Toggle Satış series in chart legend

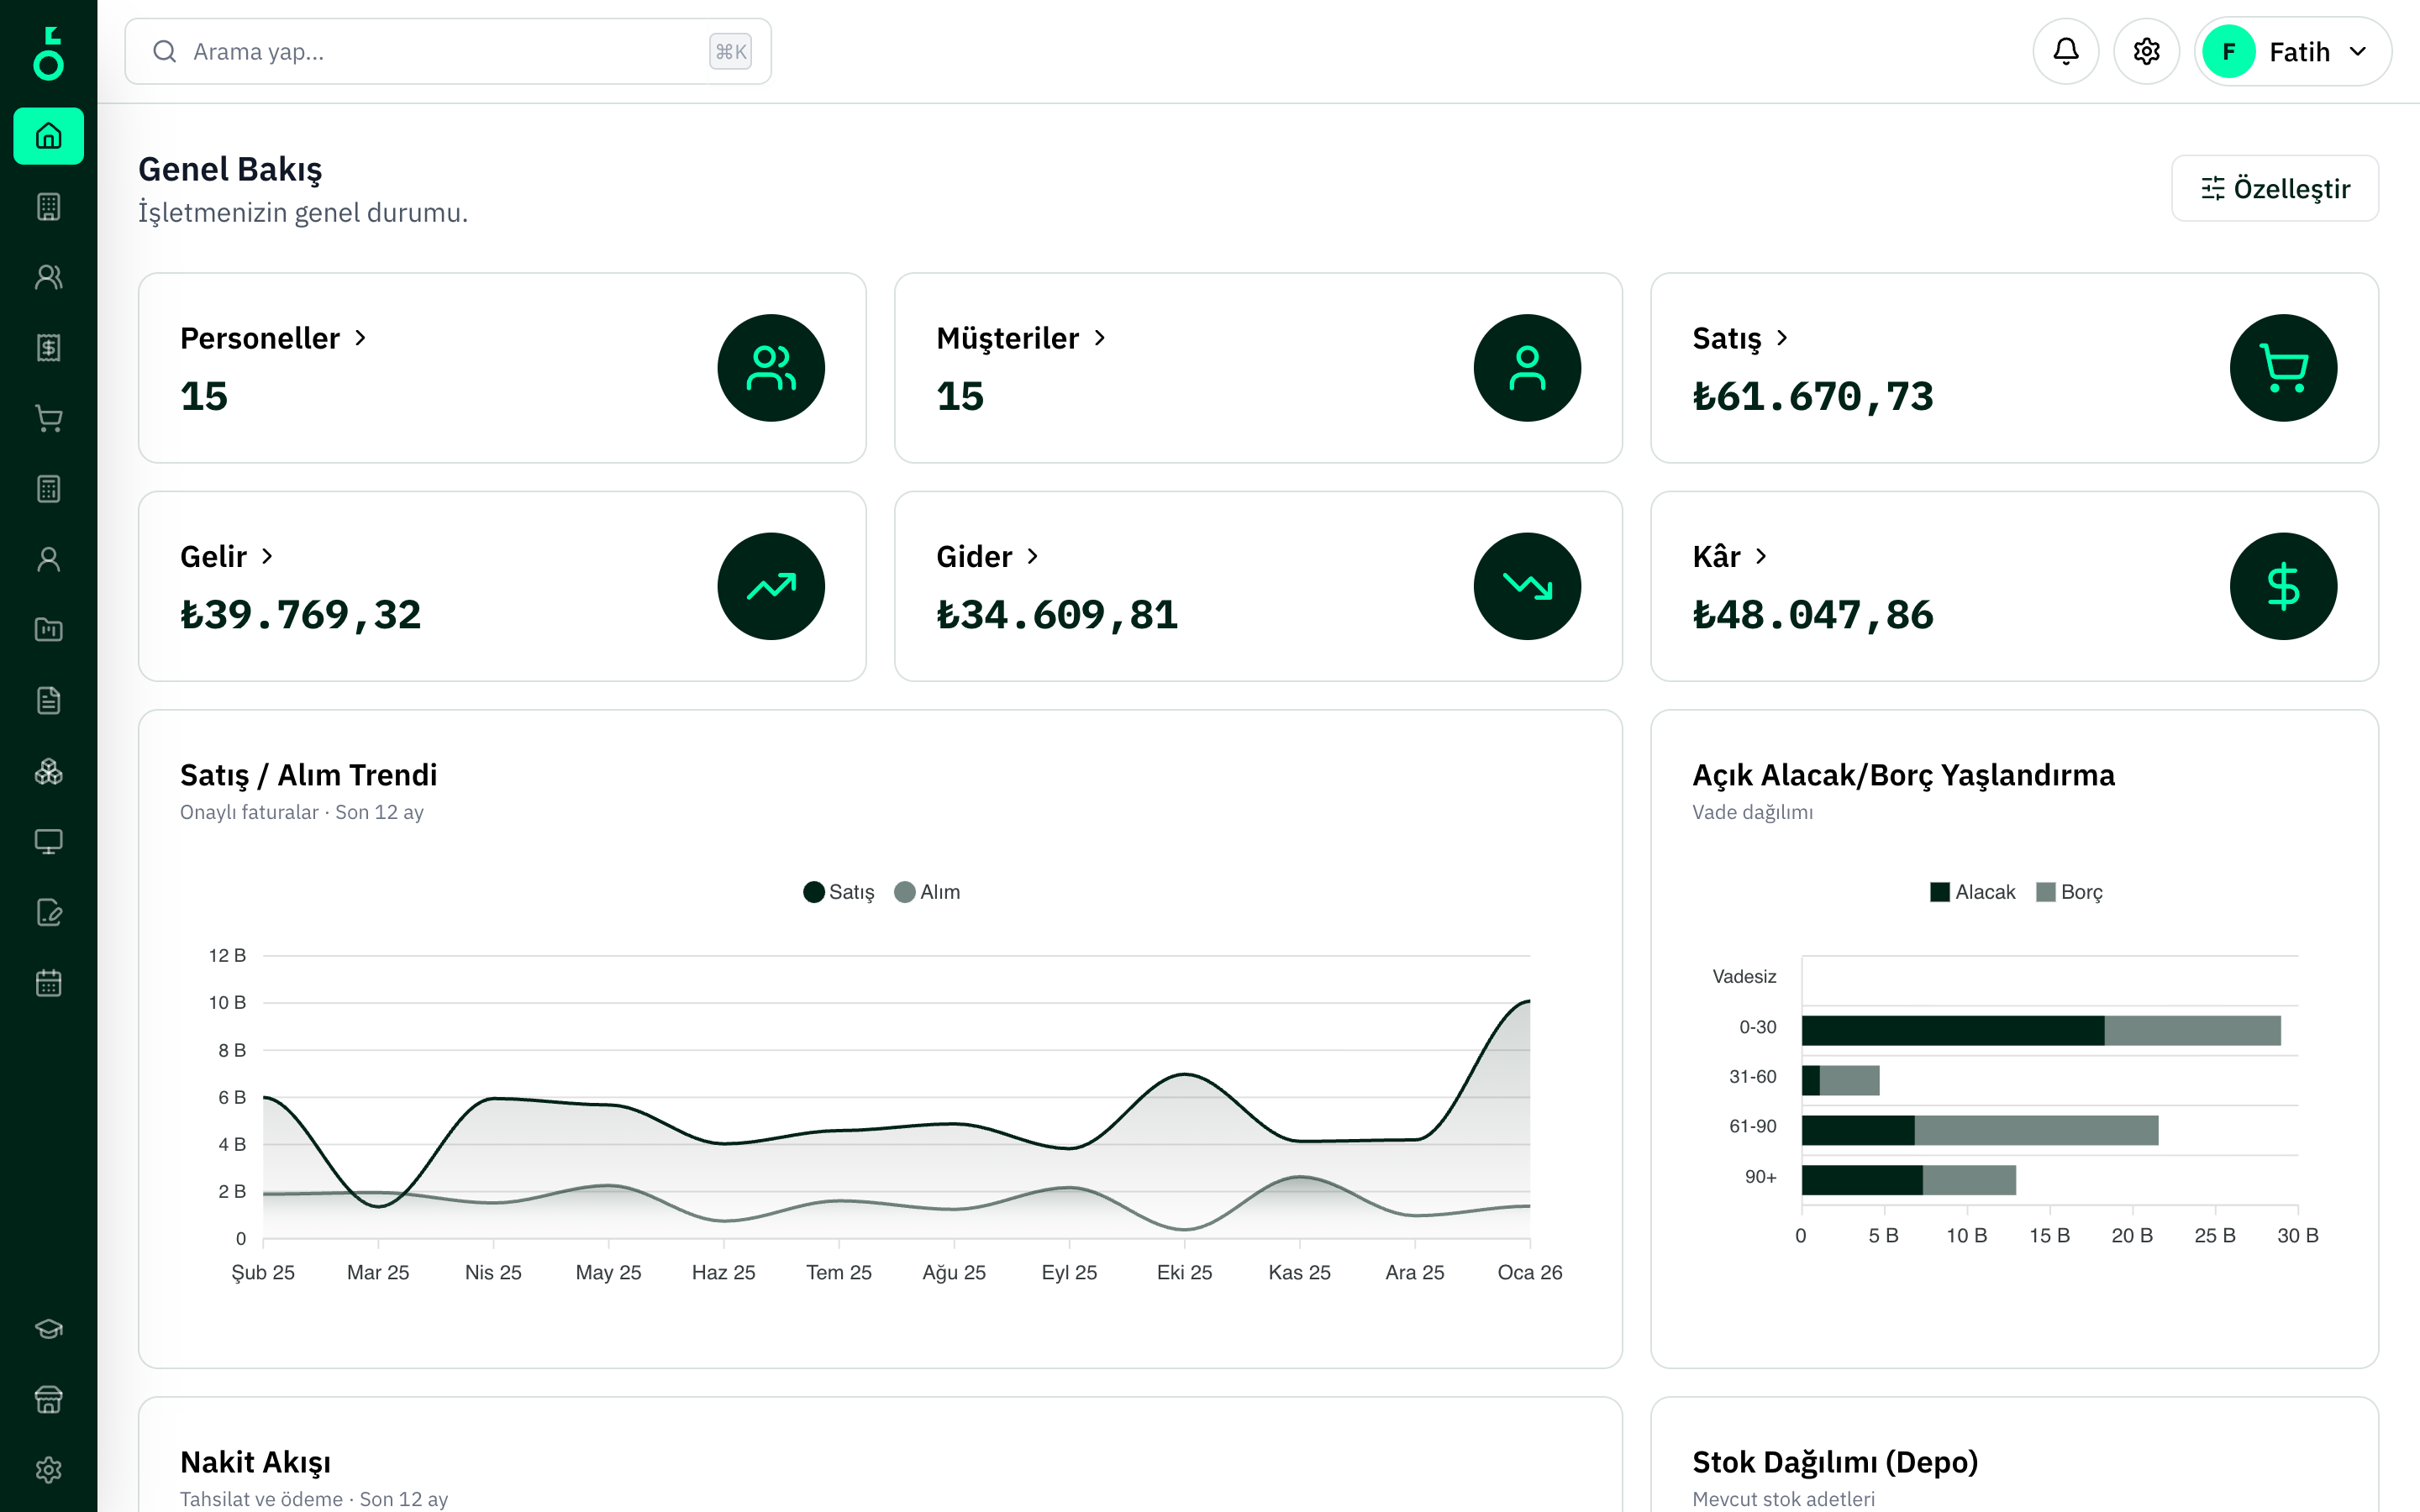(x=839, y=892)
